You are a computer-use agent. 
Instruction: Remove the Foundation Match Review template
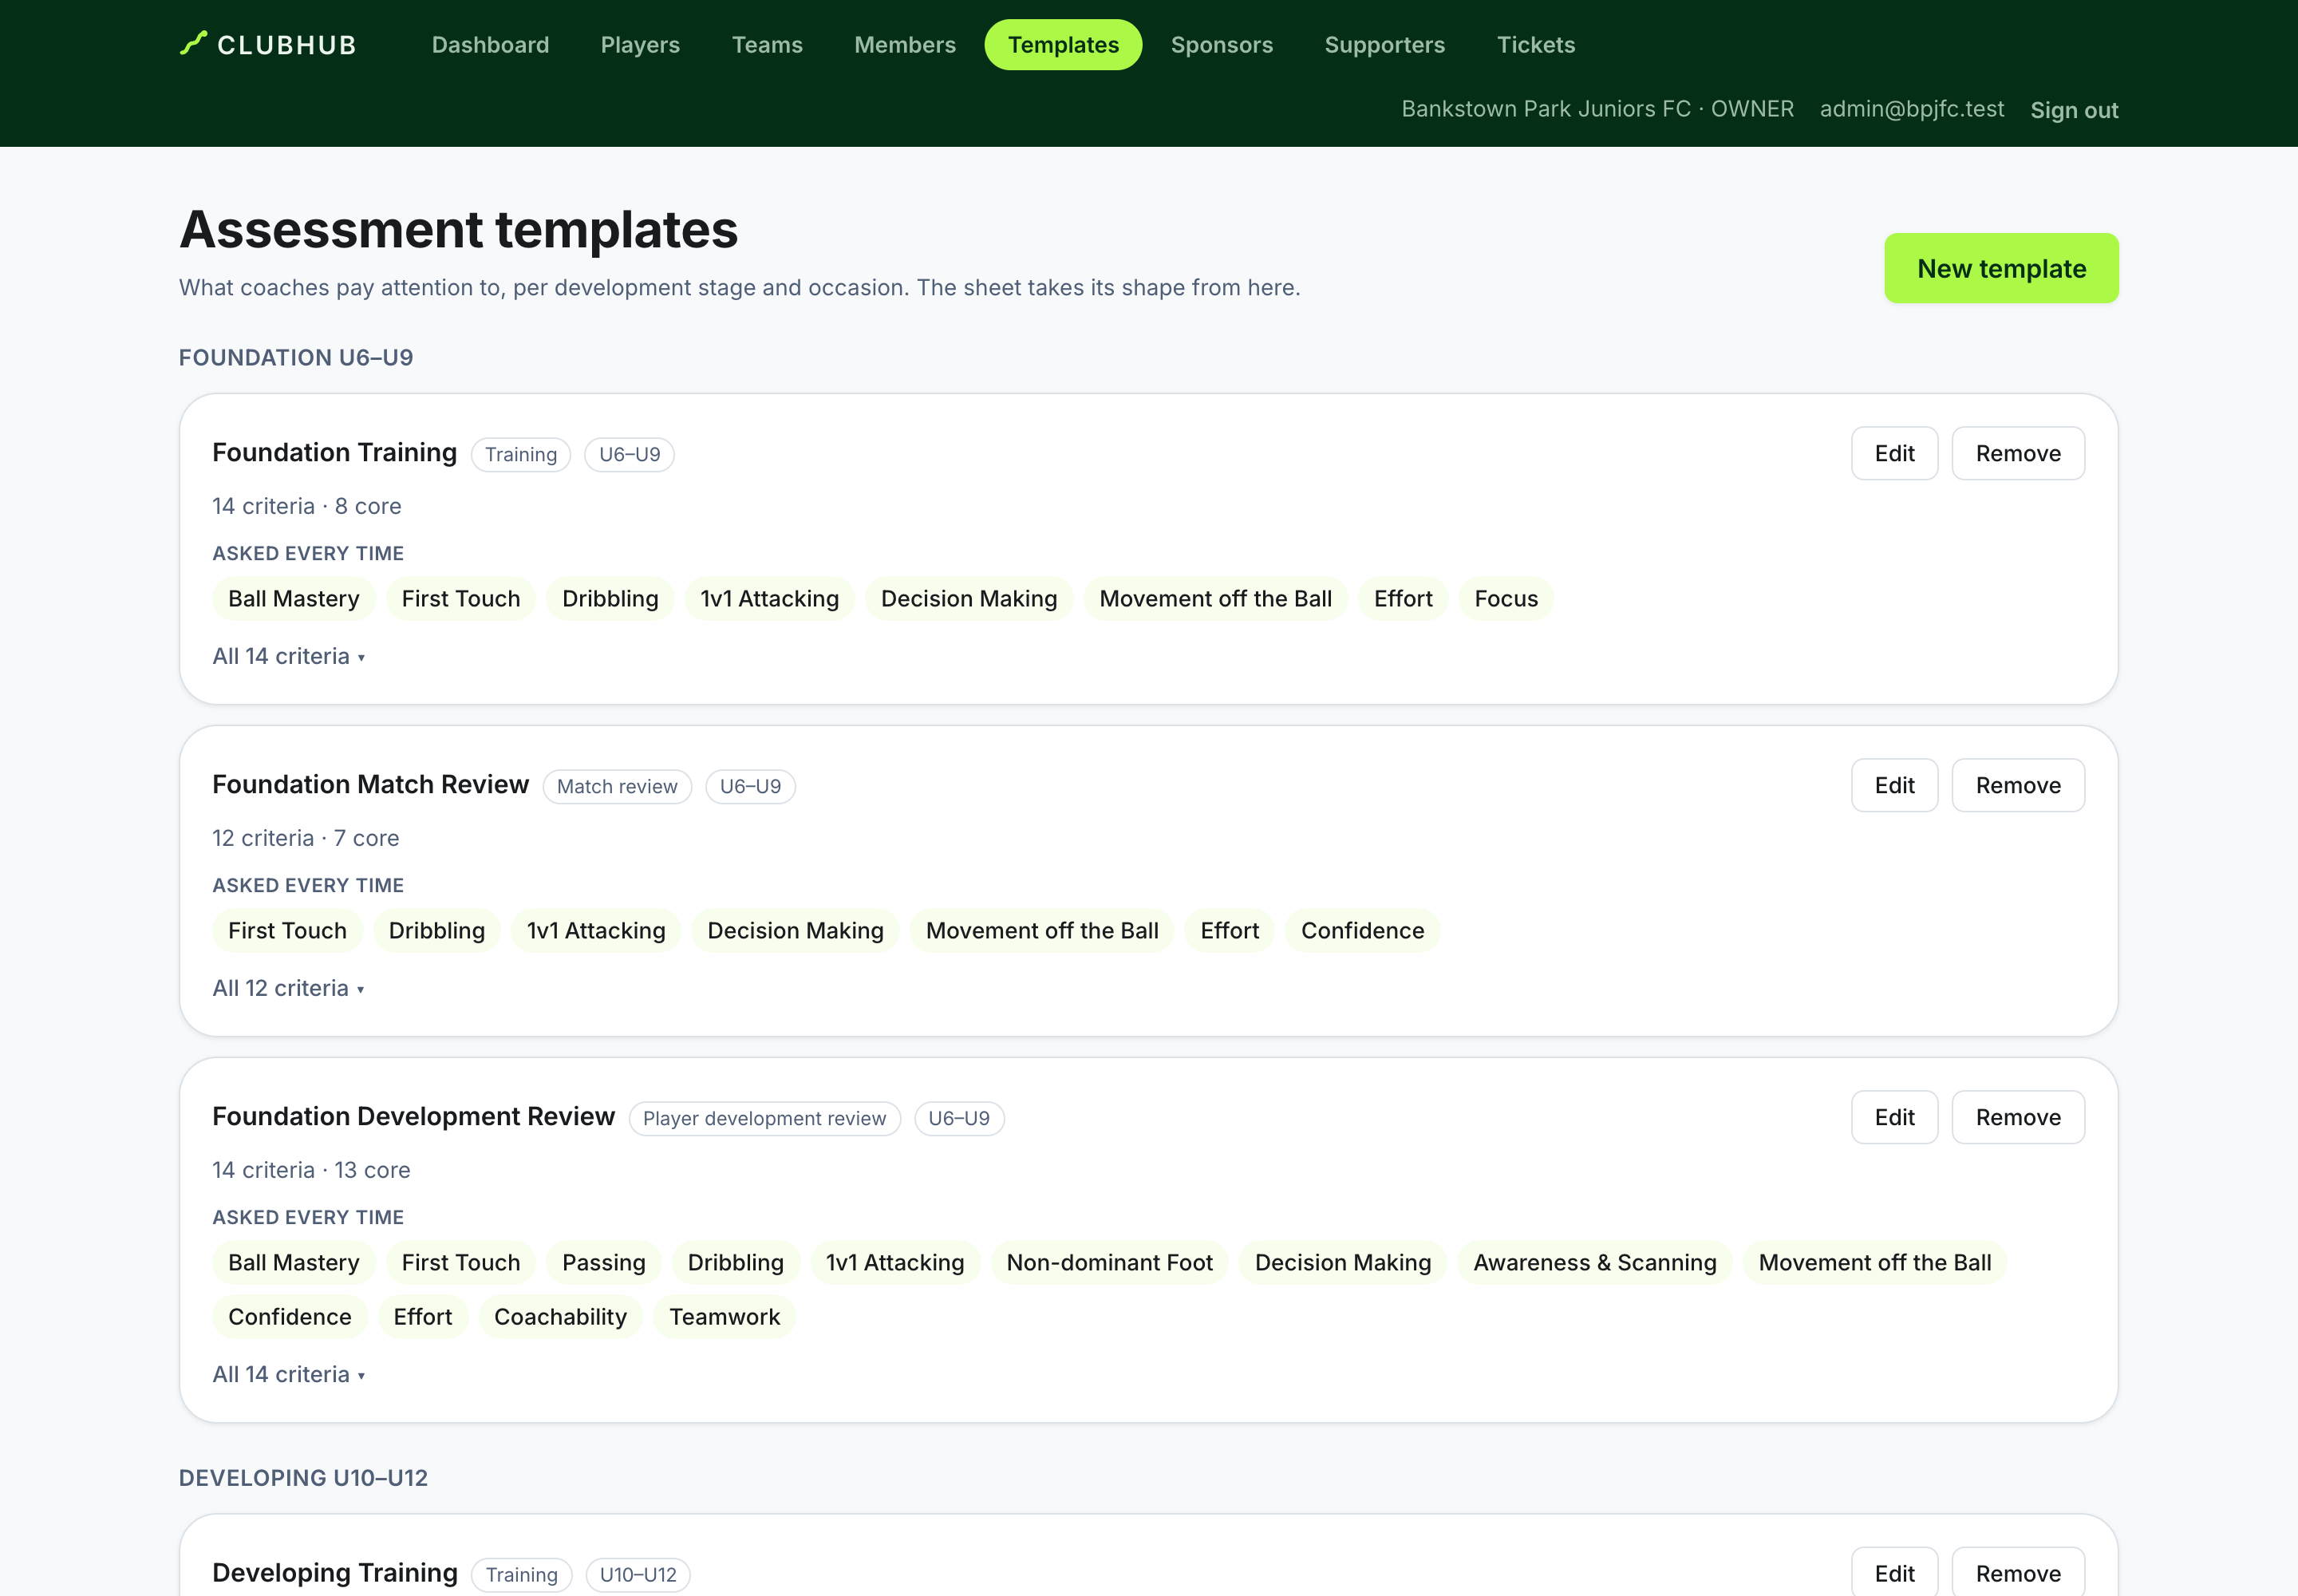coord(2018,785)
